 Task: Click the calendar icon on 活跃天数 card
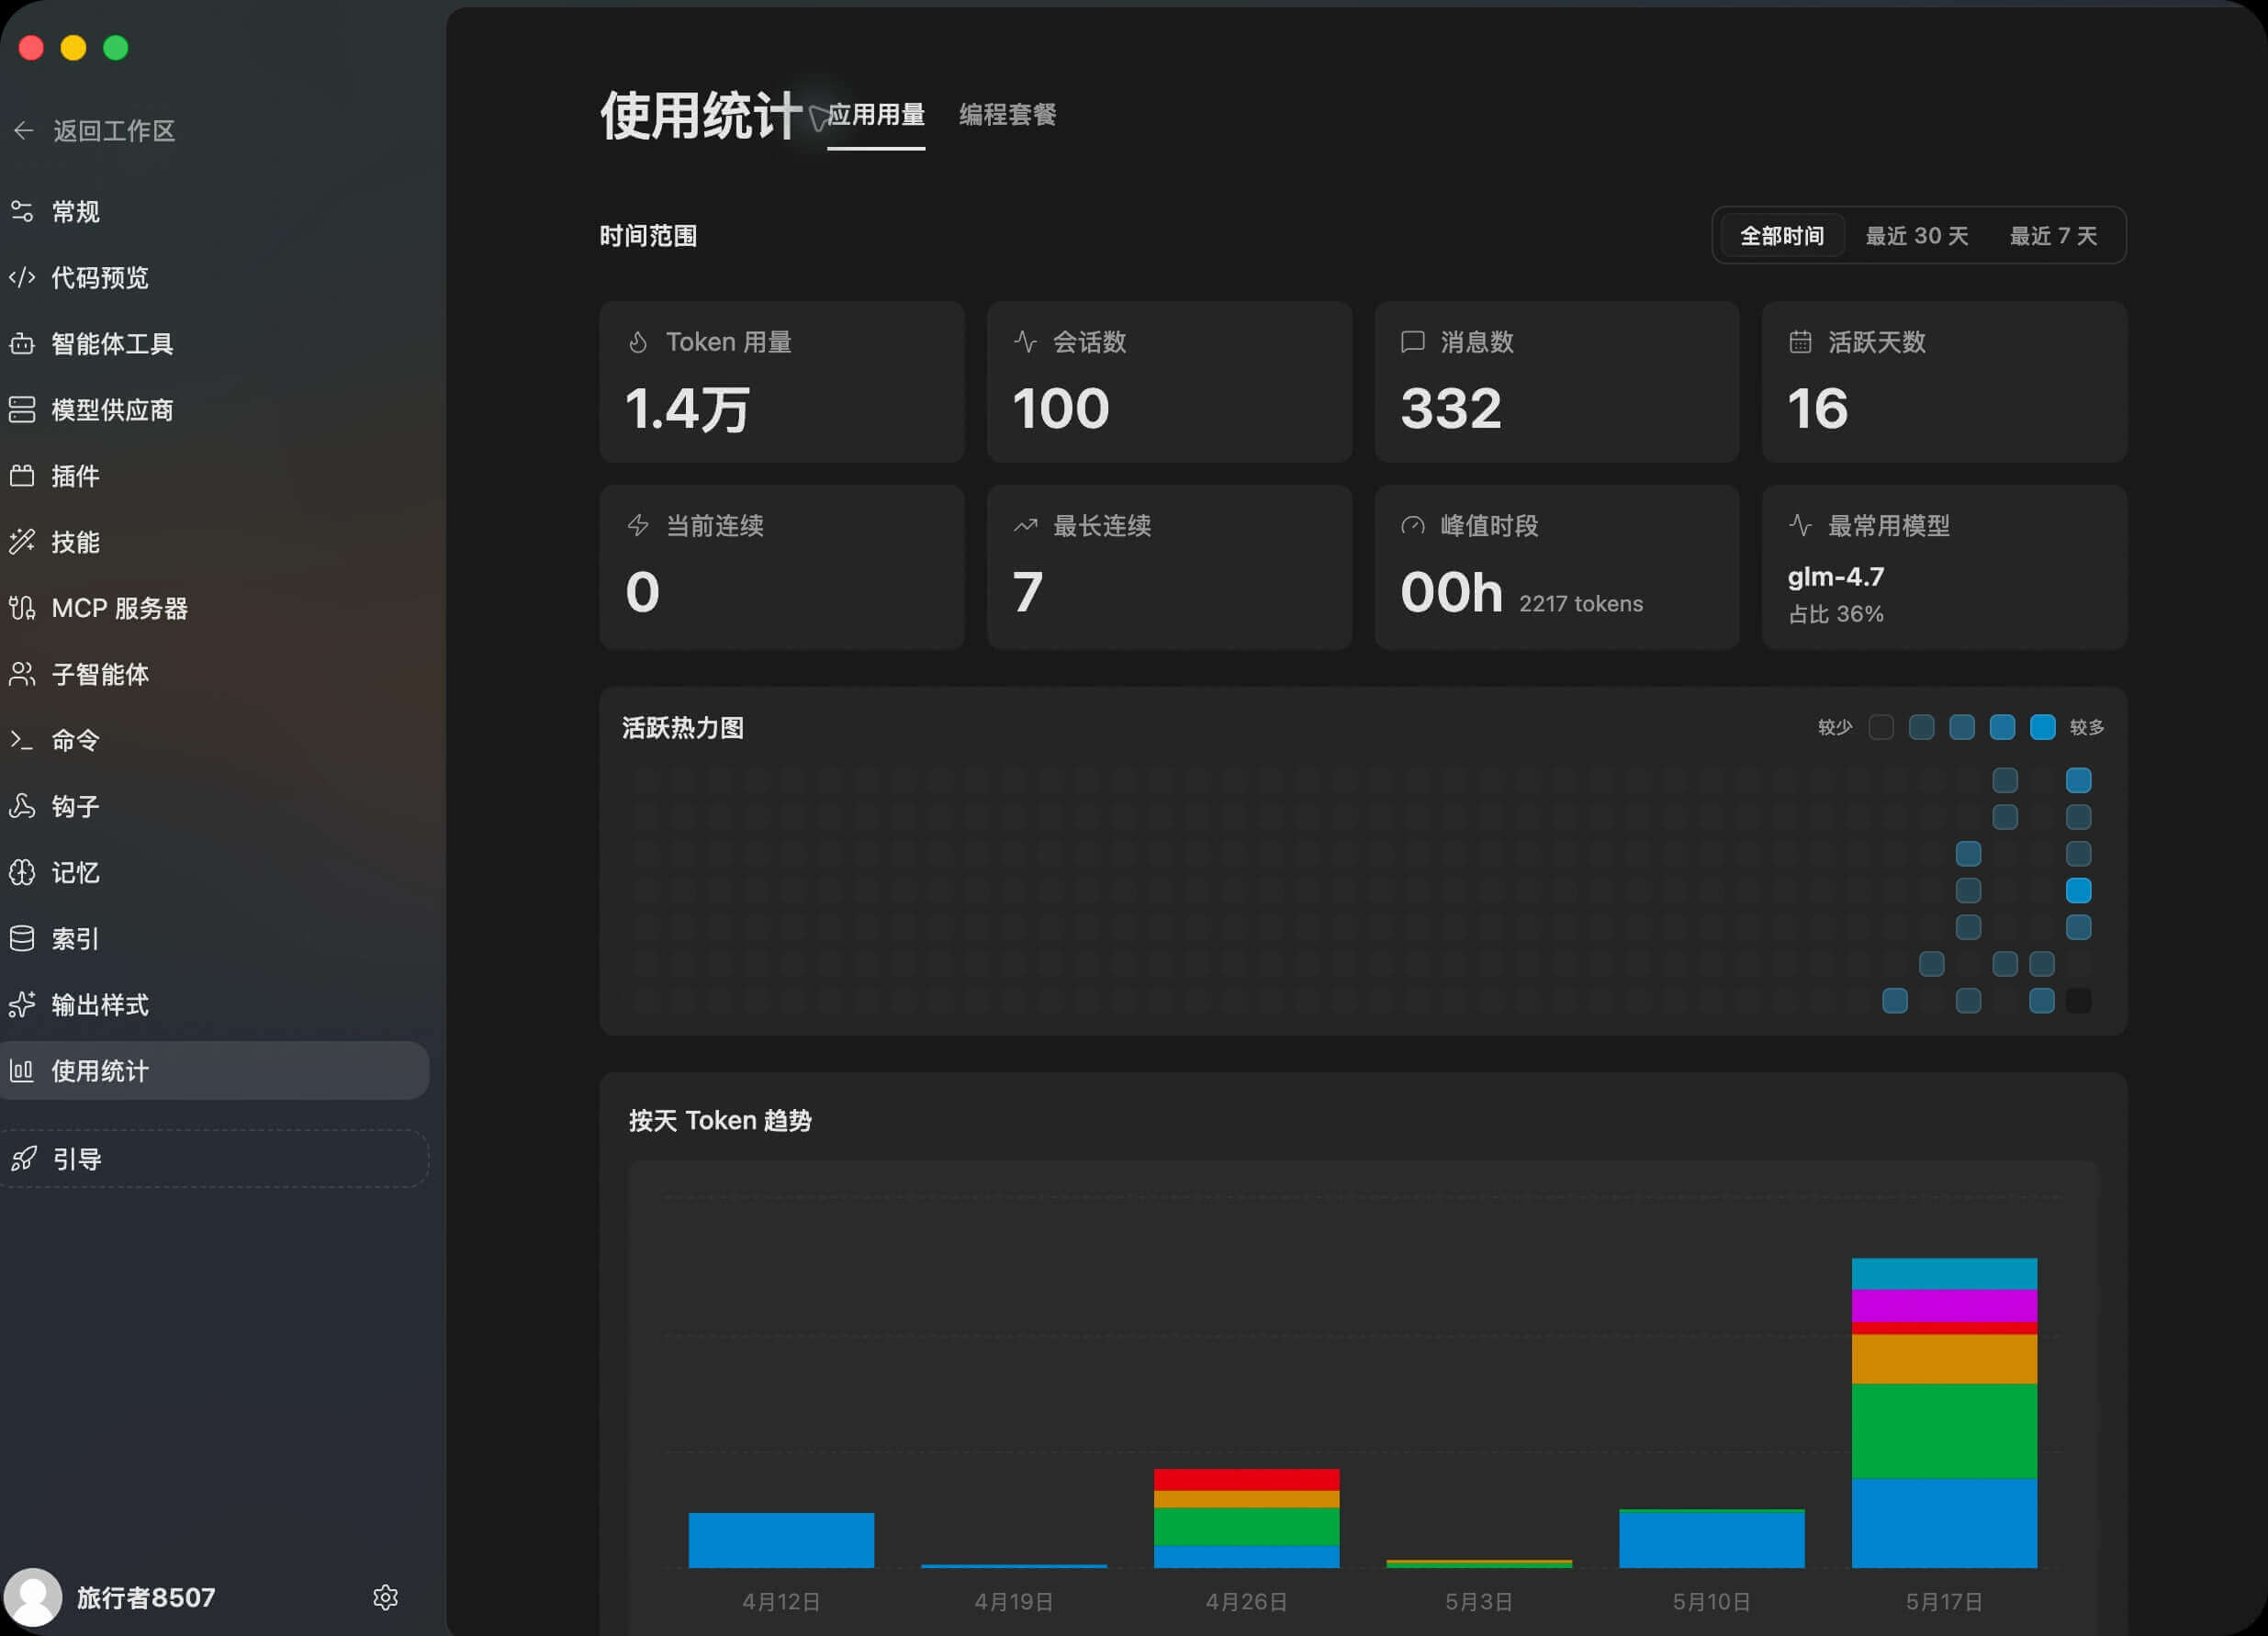(1799, 342)
